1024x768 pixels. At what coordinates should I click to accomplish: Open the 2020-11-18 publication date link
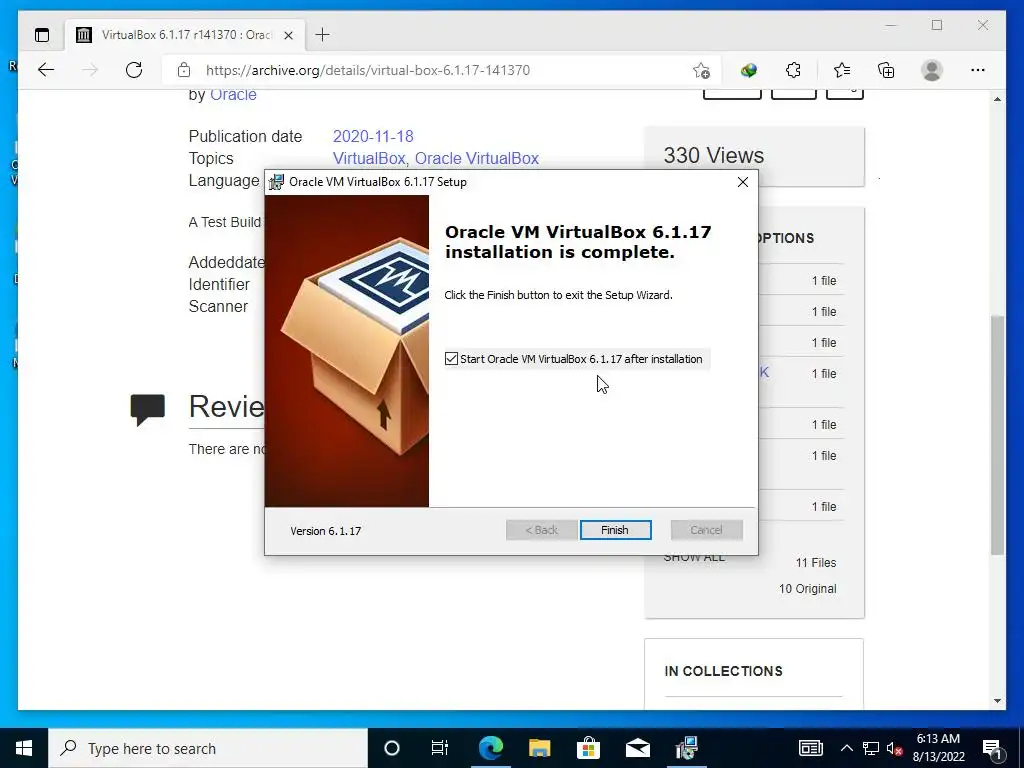click(x=373, y=136)
